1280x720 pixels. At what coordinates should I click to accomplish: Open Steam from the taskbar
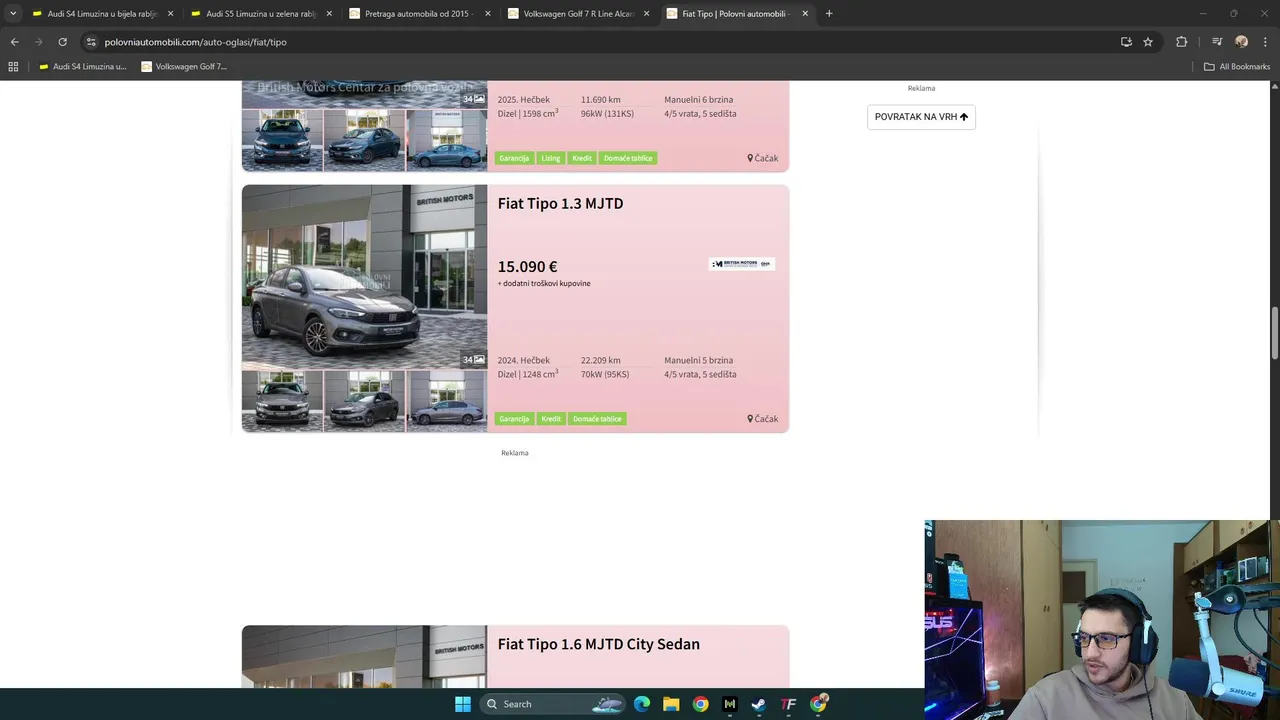[759, 704]
